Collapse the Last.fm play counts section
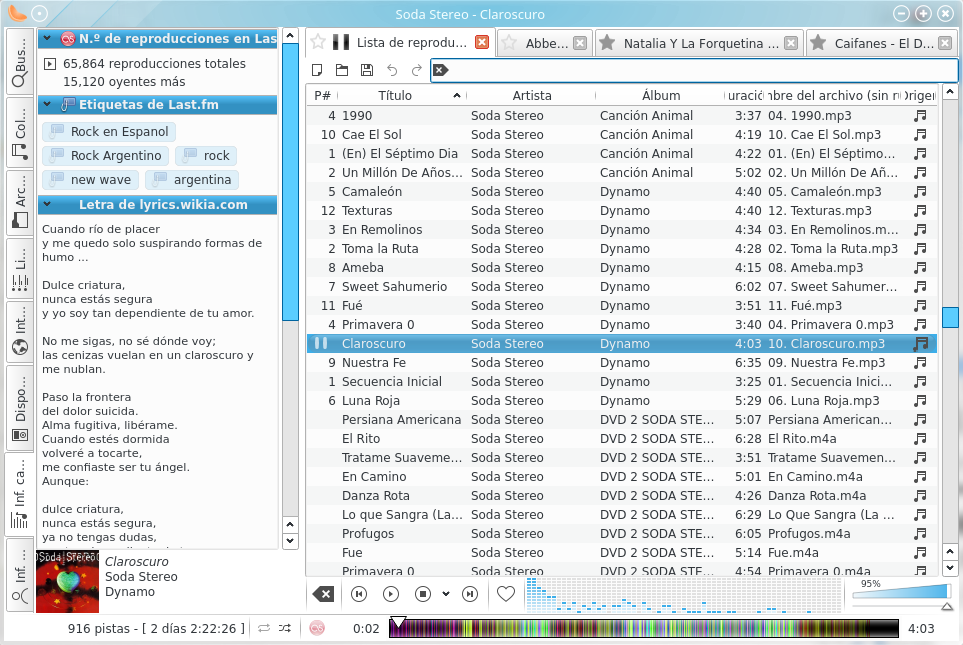This screenshot has height=645, width=963. (47, 38)
